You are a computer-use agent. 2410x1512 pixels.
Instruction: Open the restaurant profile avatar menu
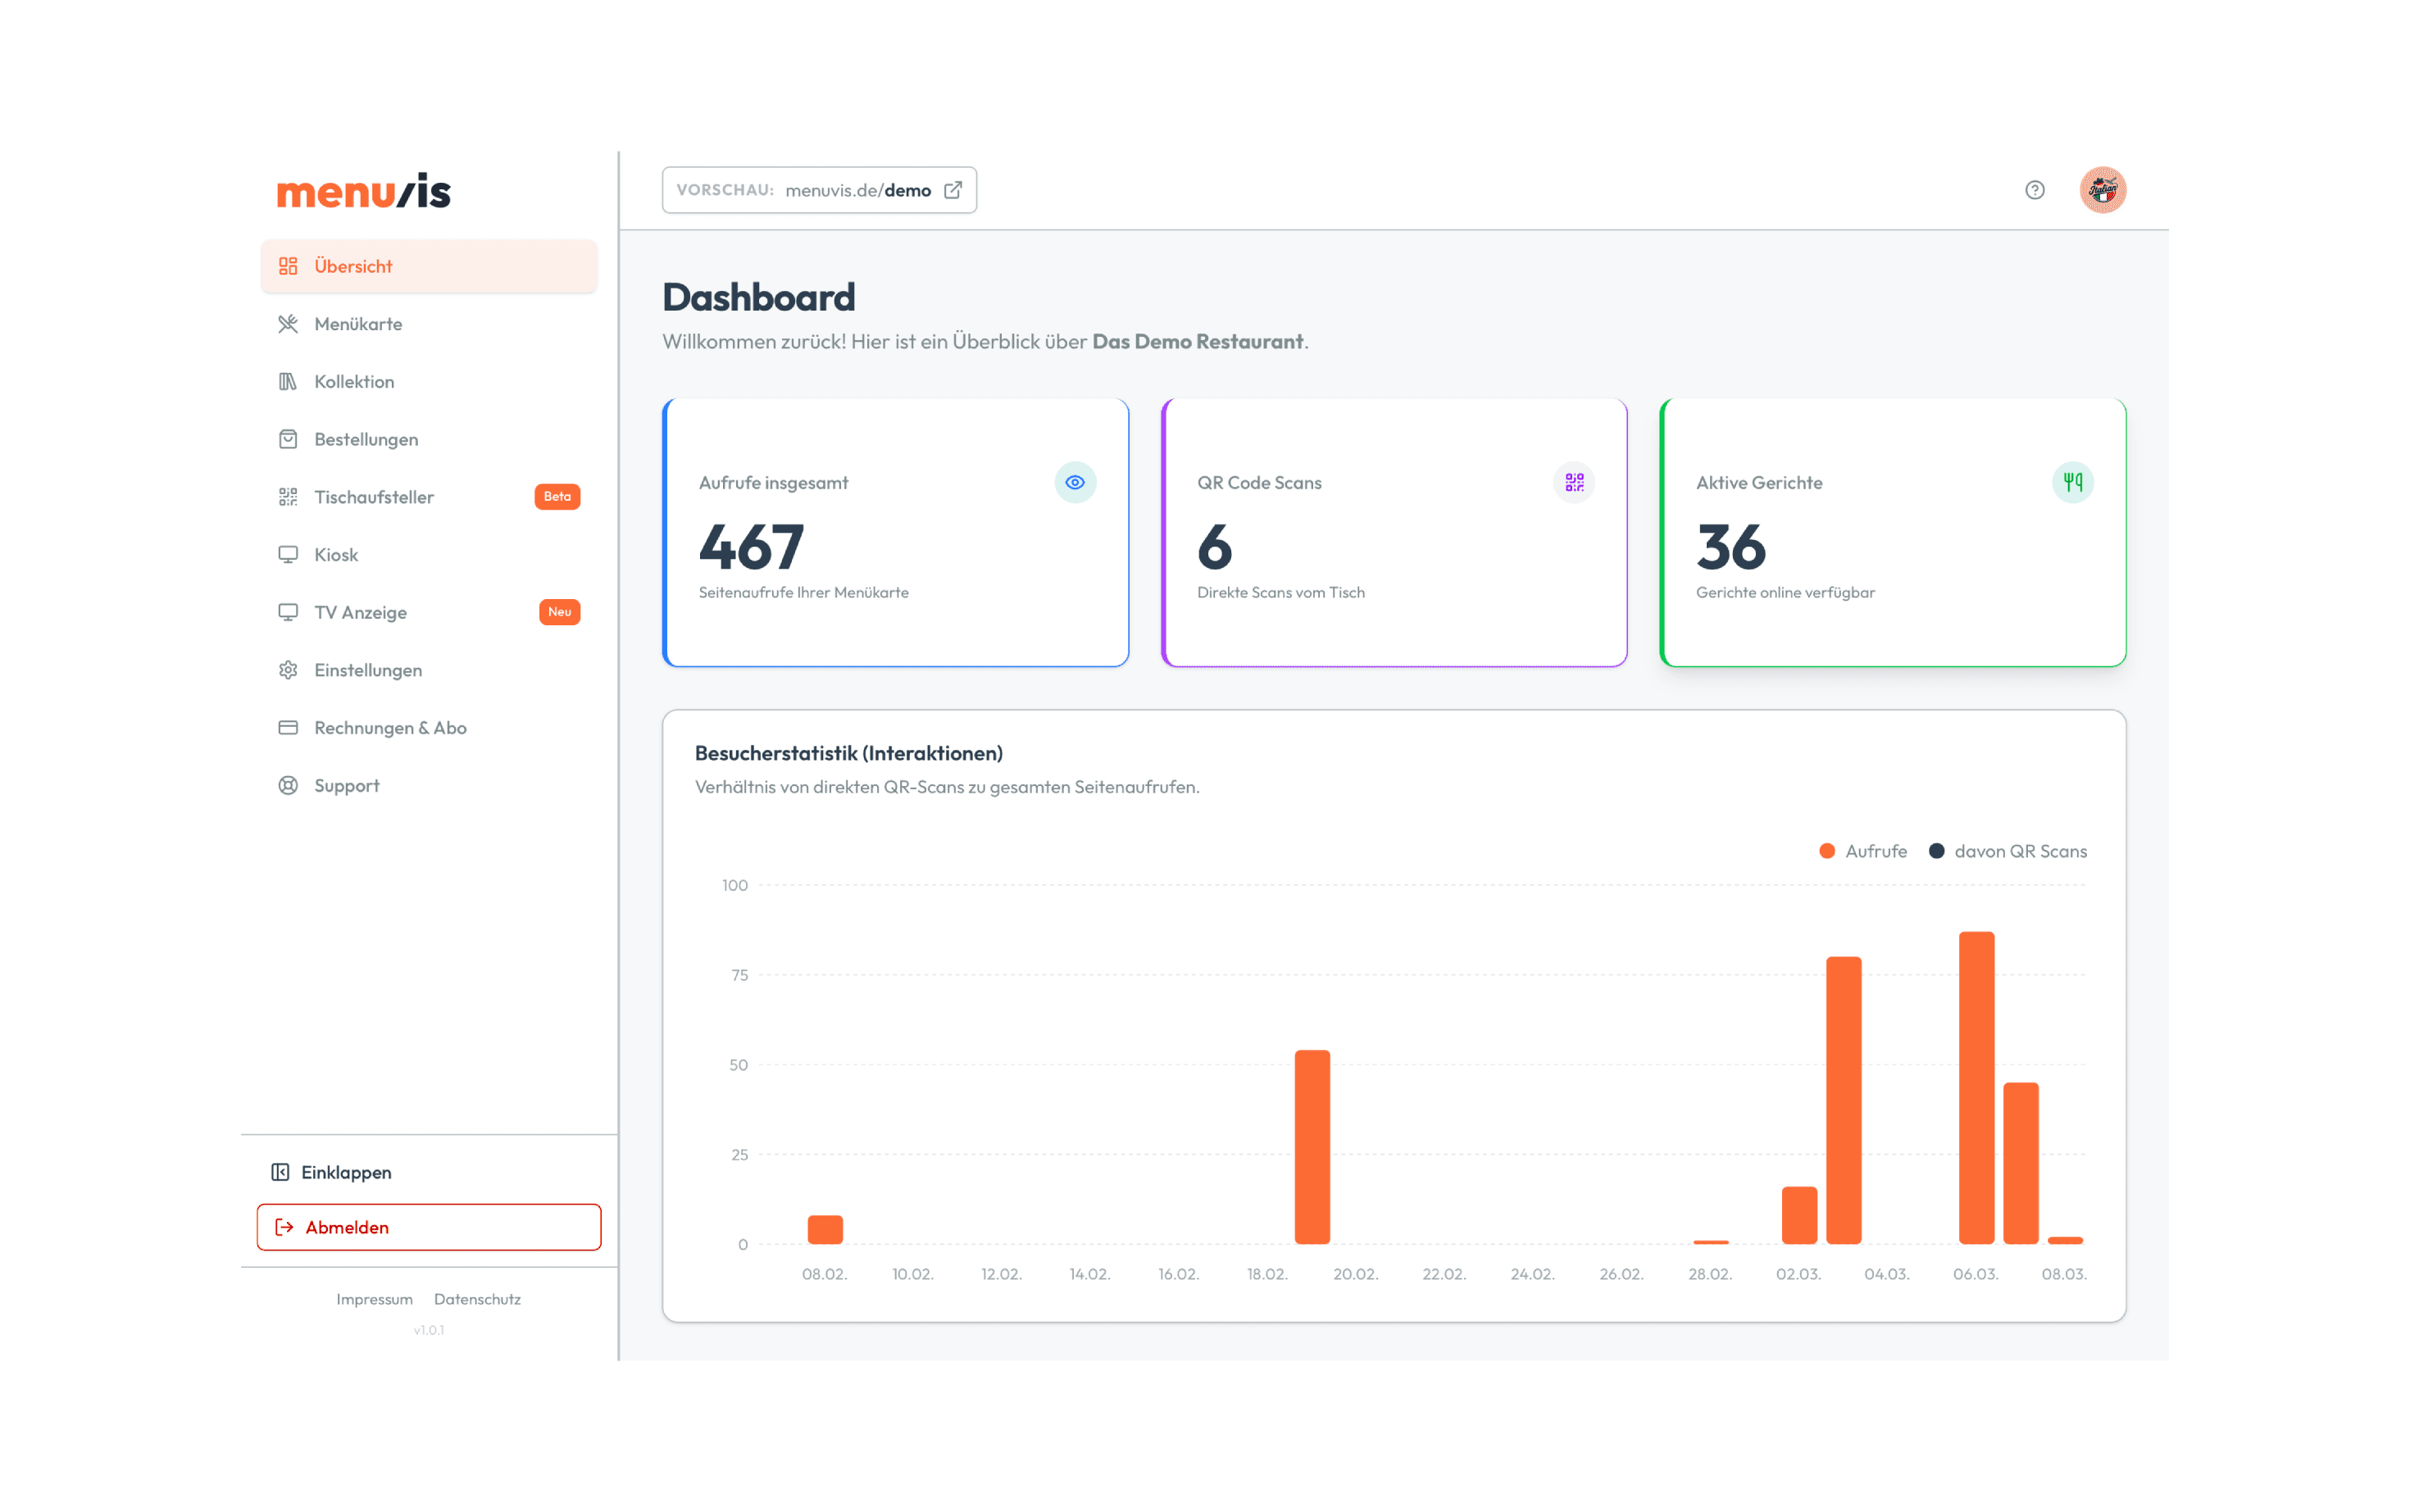point(2103,189)
